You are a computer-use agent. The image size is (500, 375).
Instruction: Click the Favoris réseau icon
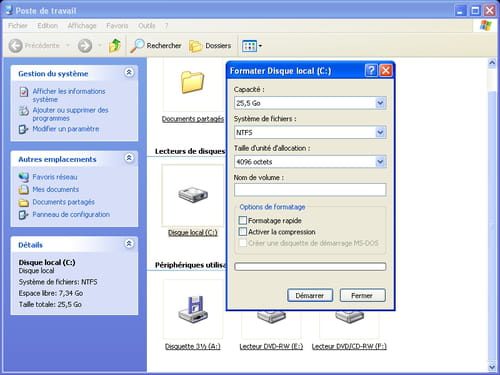pyautogui.click(x=24, y=177)
